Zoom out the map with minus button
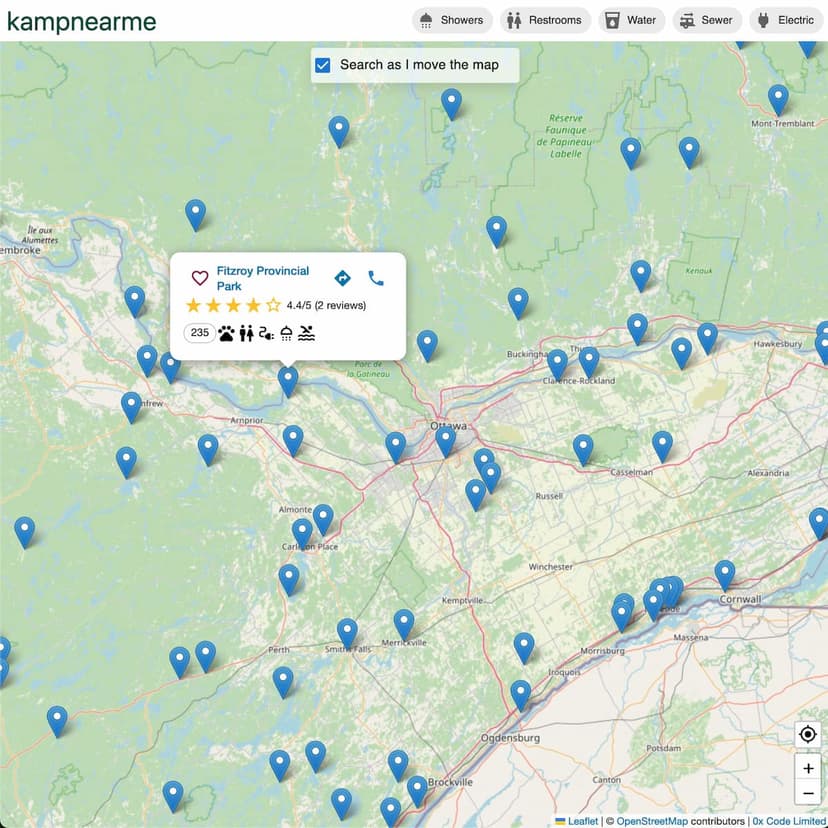 [808, 794]
